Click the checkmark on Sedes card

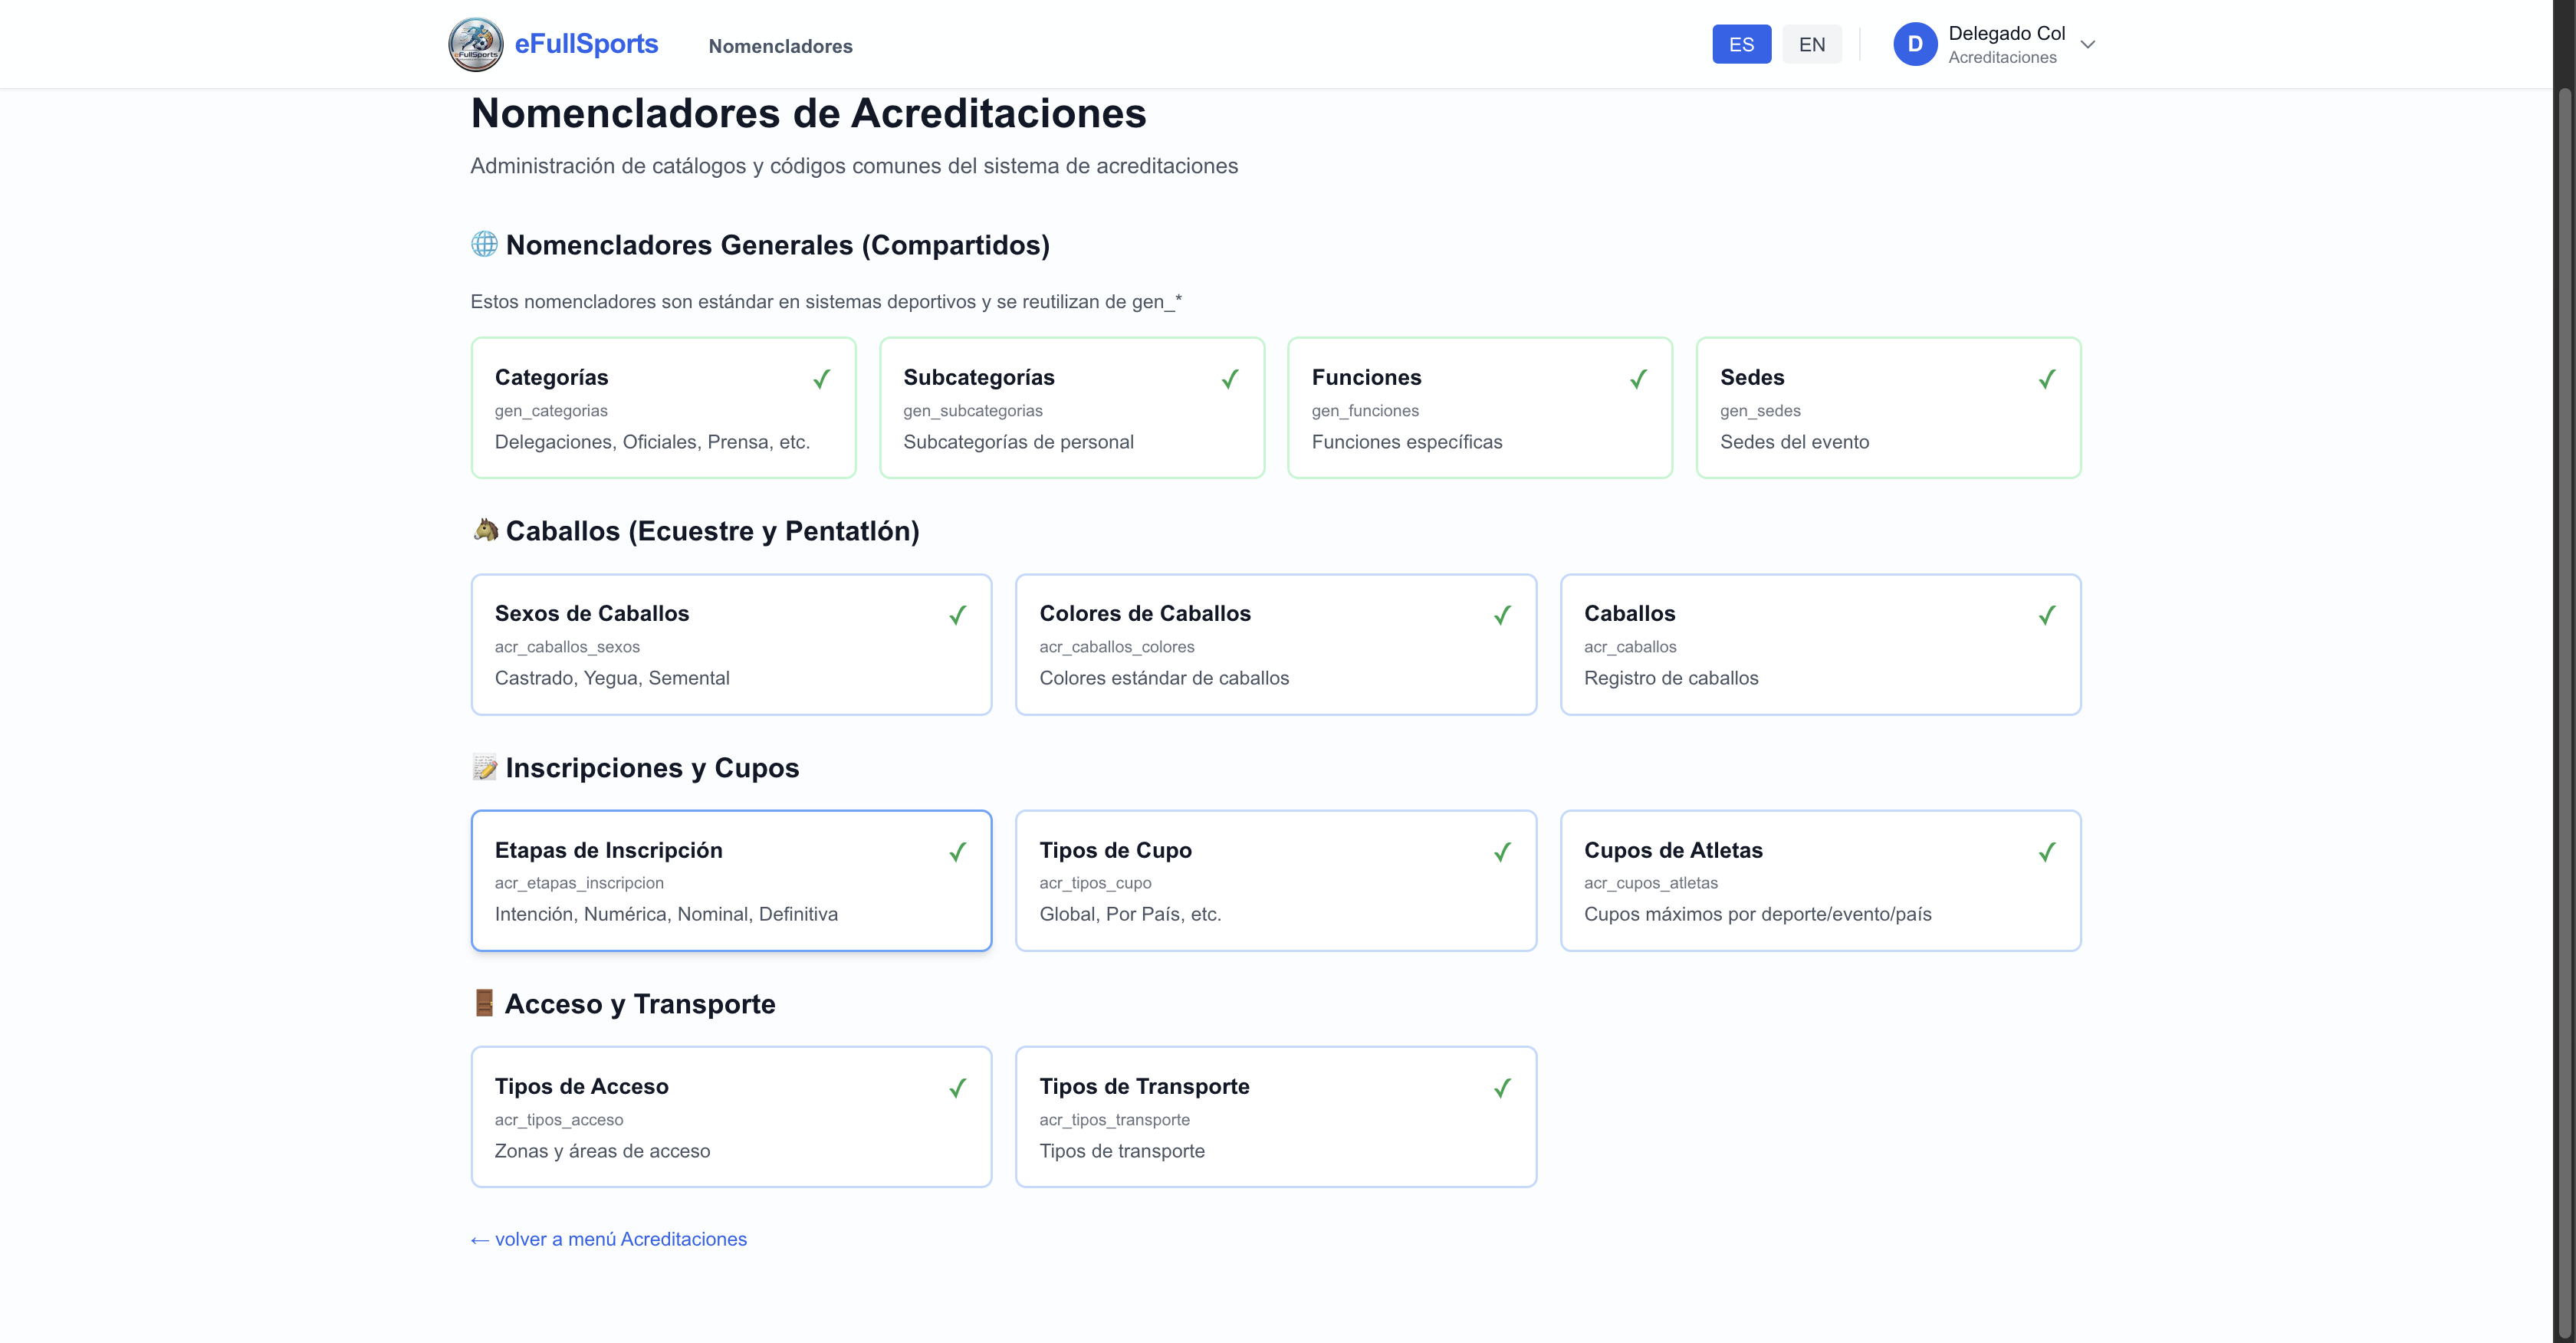pyautogui.click(x=2046, y=379)
